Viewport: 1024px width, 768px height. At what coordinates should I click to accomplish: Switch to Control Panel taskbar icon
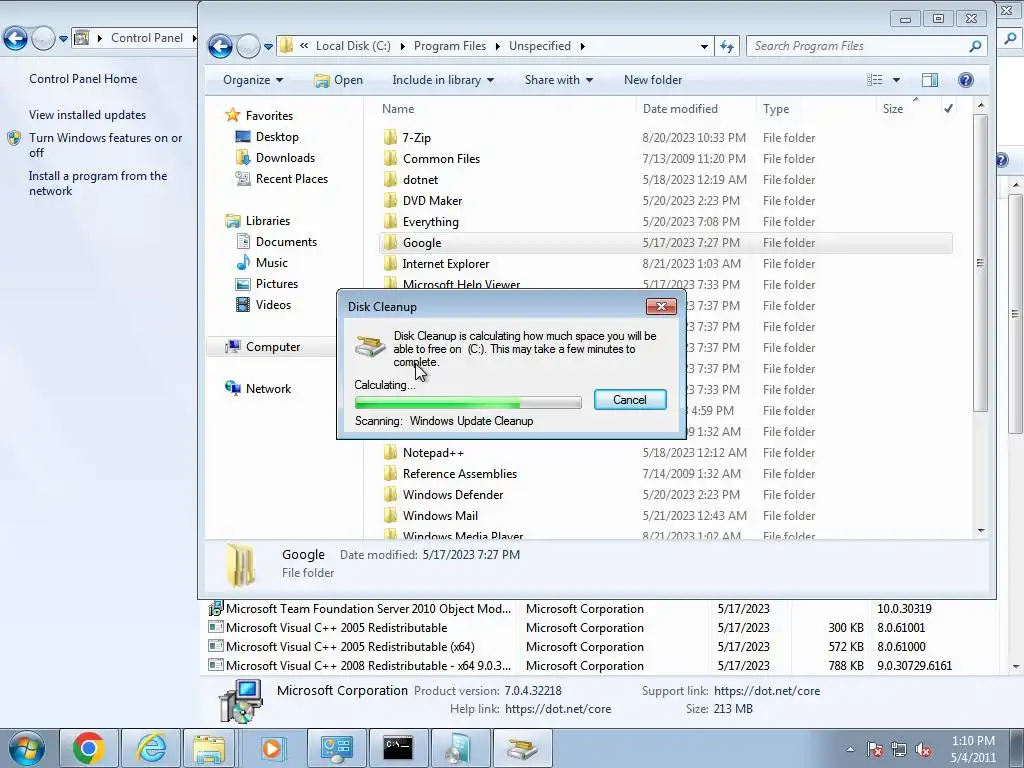click(337, 748)
